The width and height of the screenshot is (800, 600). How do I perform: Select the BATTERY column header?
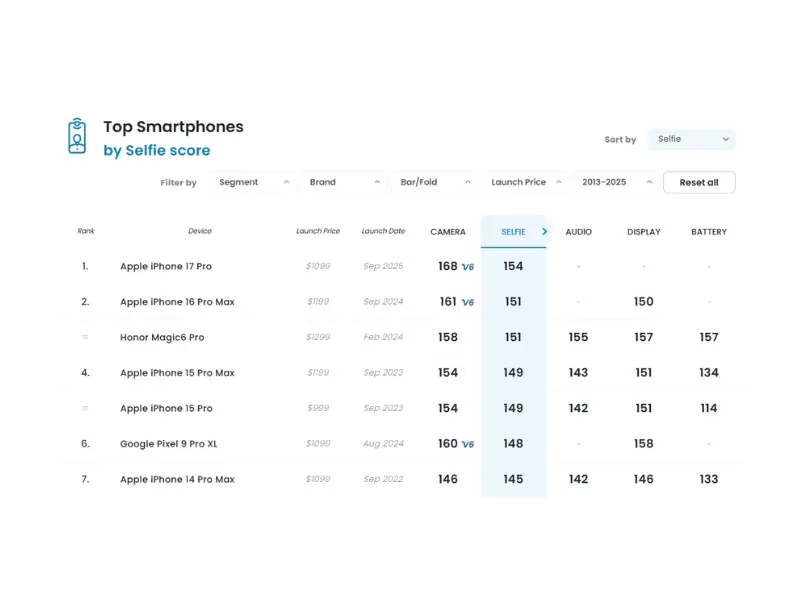(709, 232)
